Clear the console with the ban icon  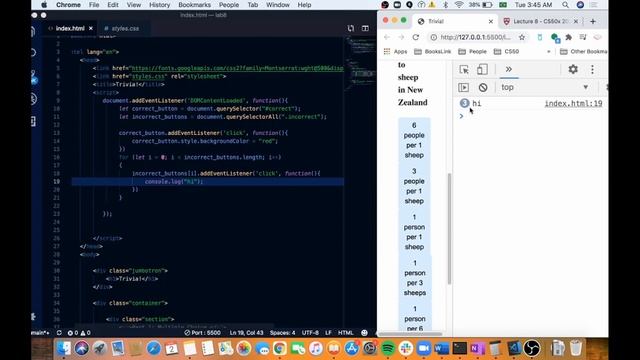coord(483,87)
